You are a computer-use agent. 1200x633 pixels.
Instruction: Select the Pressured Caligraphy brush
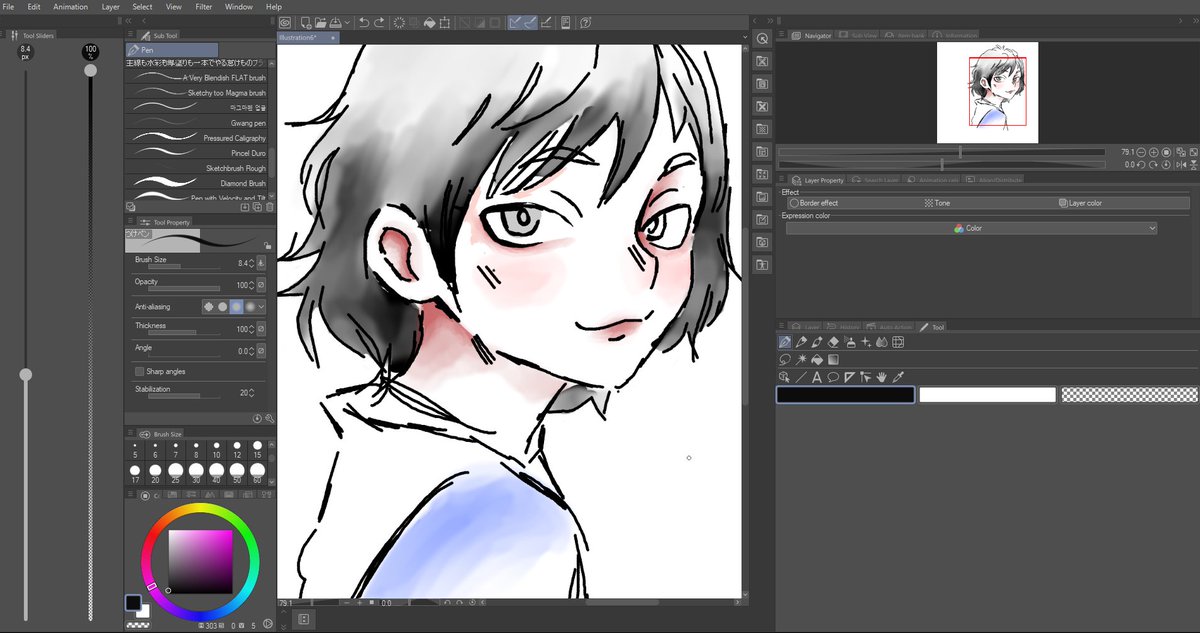(197, 138)
